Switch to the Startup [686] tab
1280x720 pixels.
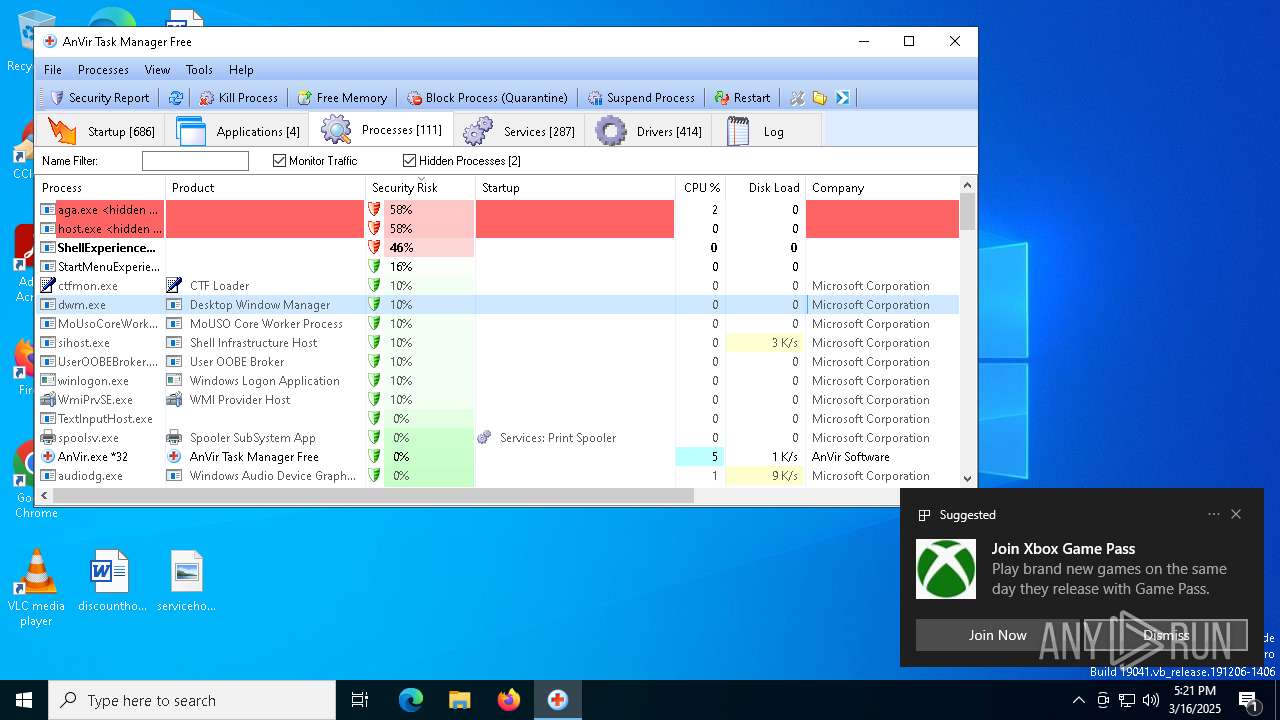(x=101, y=131)
